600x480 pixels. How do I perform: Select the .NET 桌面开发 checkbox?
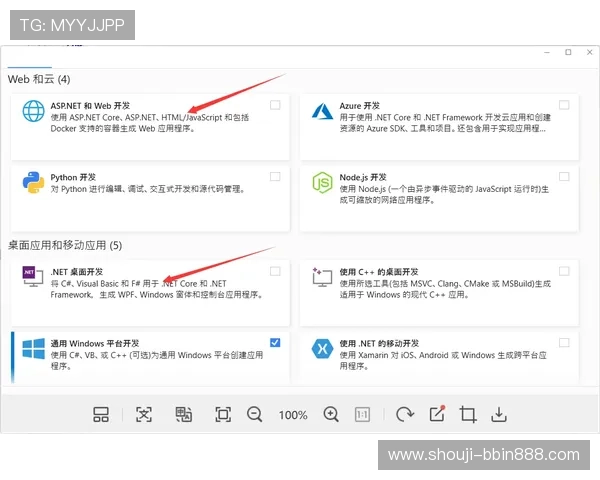(x=275, y=271)
